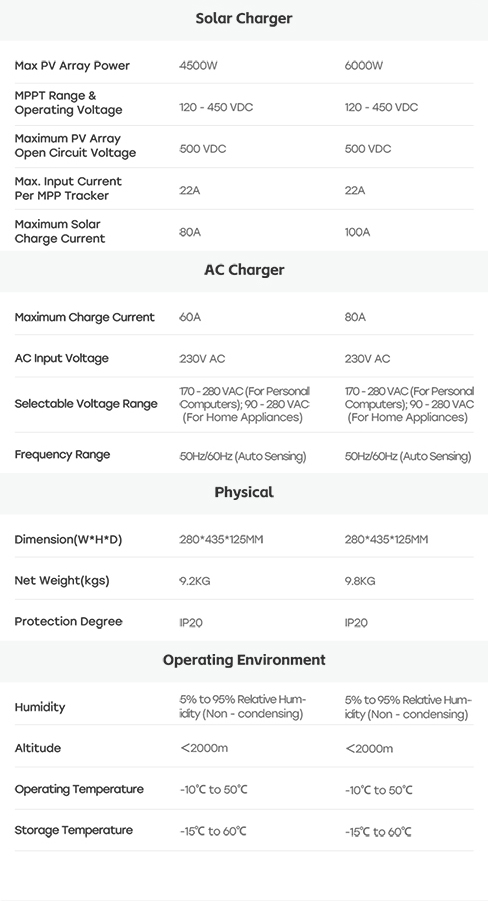Select the 4500W PV array power value

pos(198,66)
